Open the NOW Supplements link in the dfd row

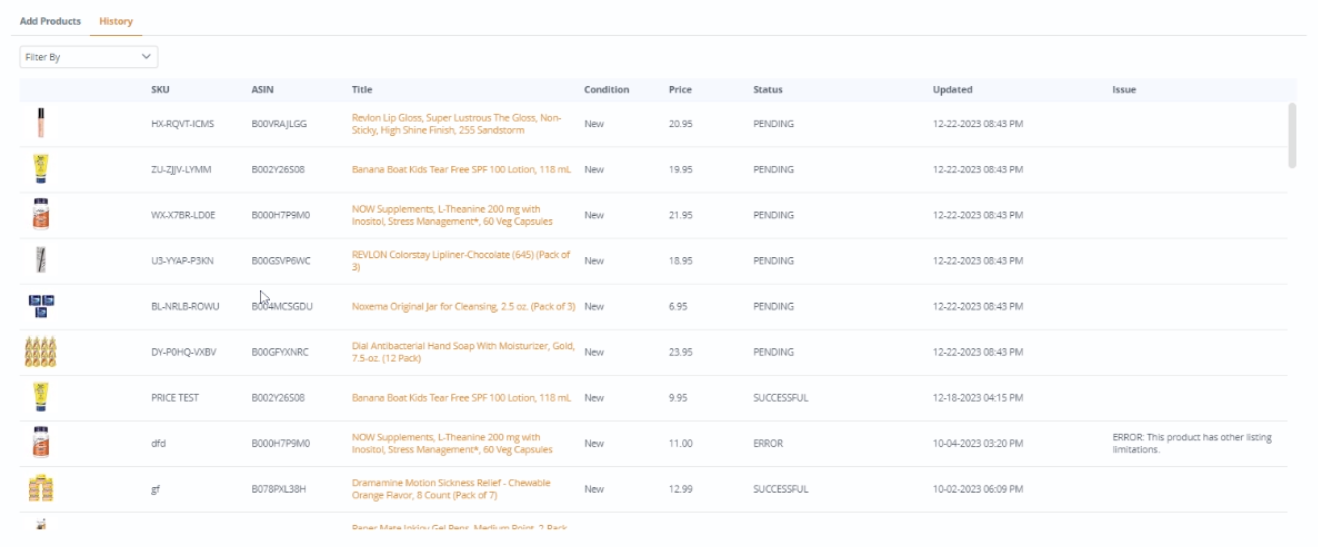tap(452, 443)
